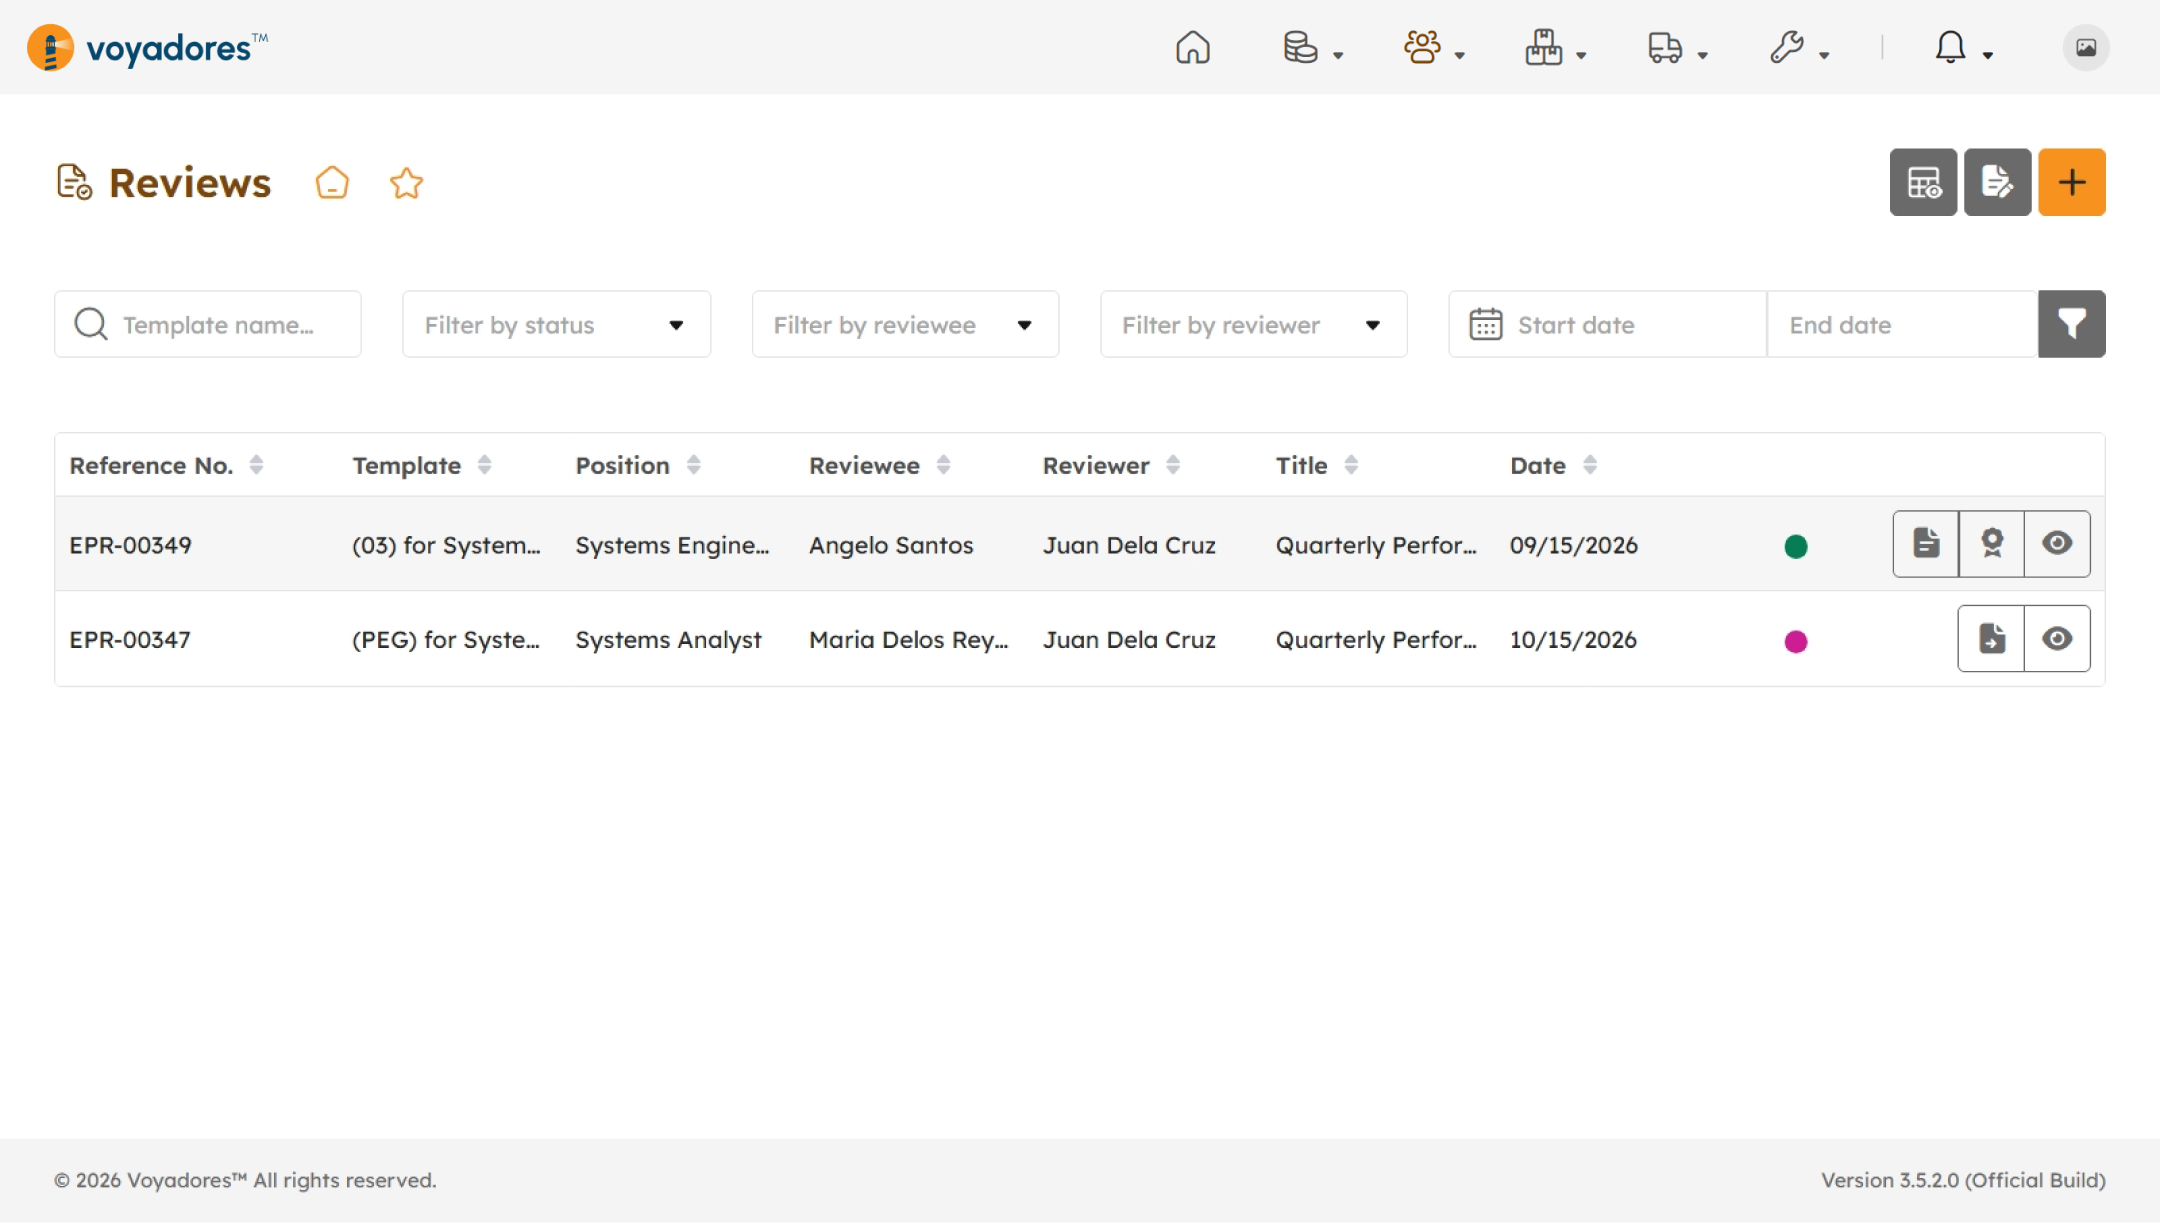View EPR-00347 with eye icon

point(2057,639)
